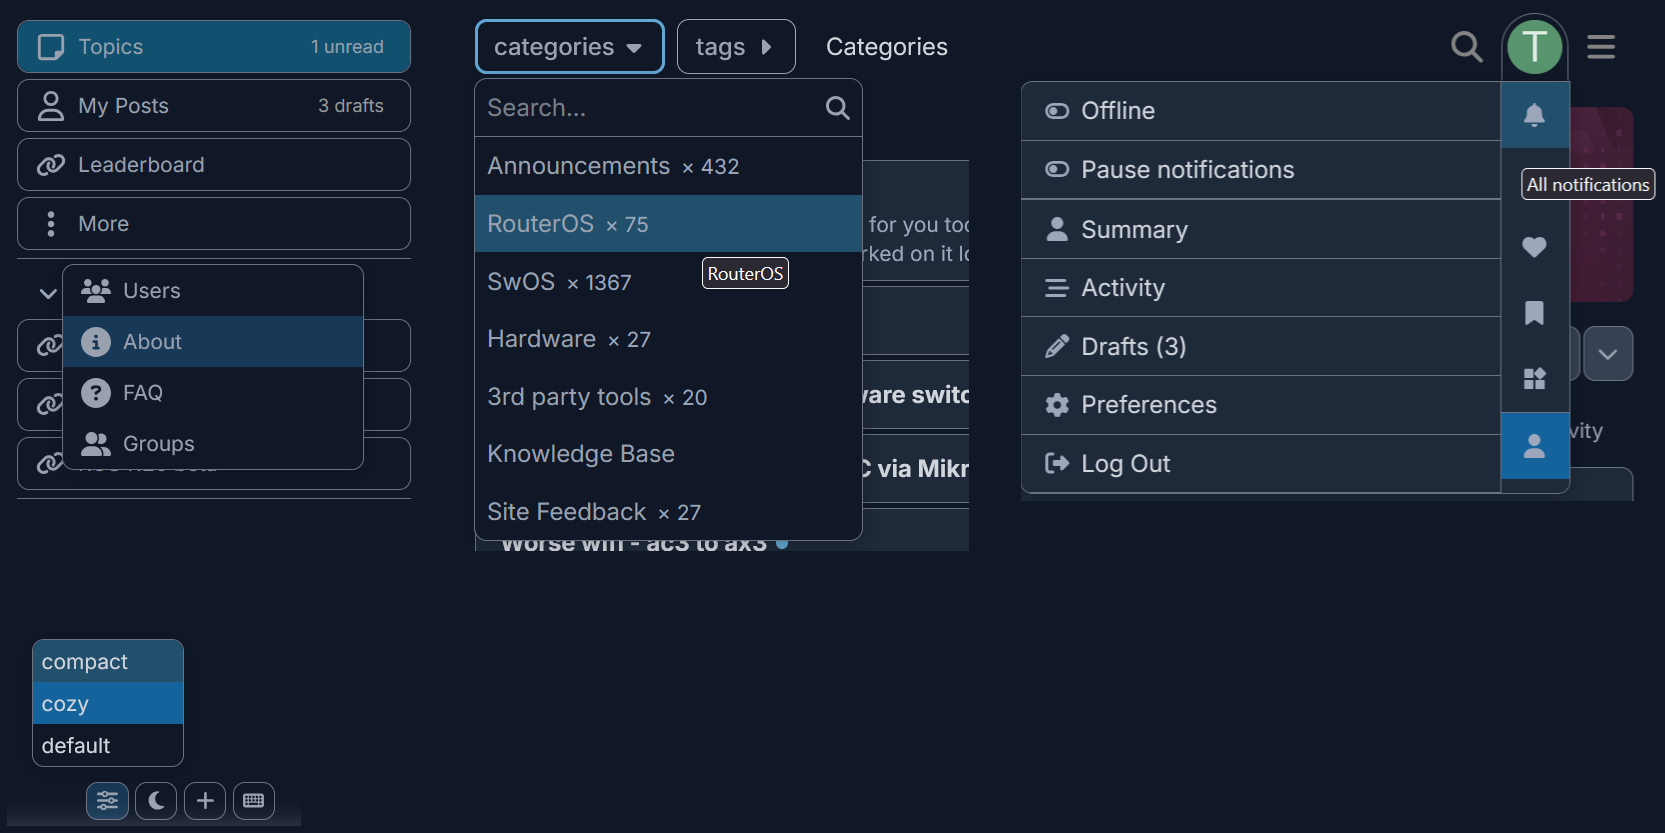The width and height of the screenshot is (1665, 833).
Task: Click the T user avatar
Action: tap(1534, 46)
